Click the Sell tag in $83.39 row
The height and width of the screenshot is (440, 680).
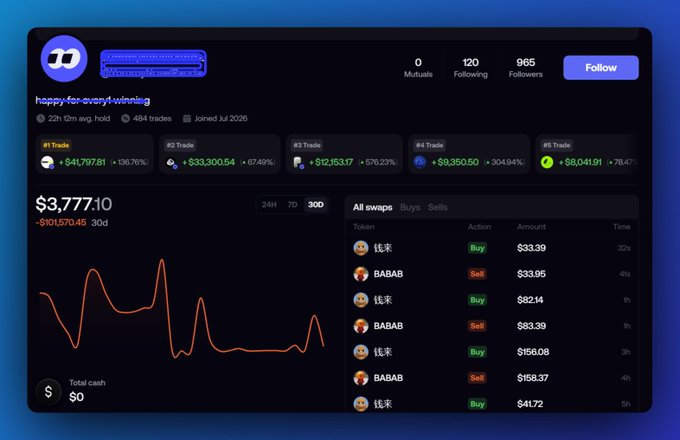point(477,326)
